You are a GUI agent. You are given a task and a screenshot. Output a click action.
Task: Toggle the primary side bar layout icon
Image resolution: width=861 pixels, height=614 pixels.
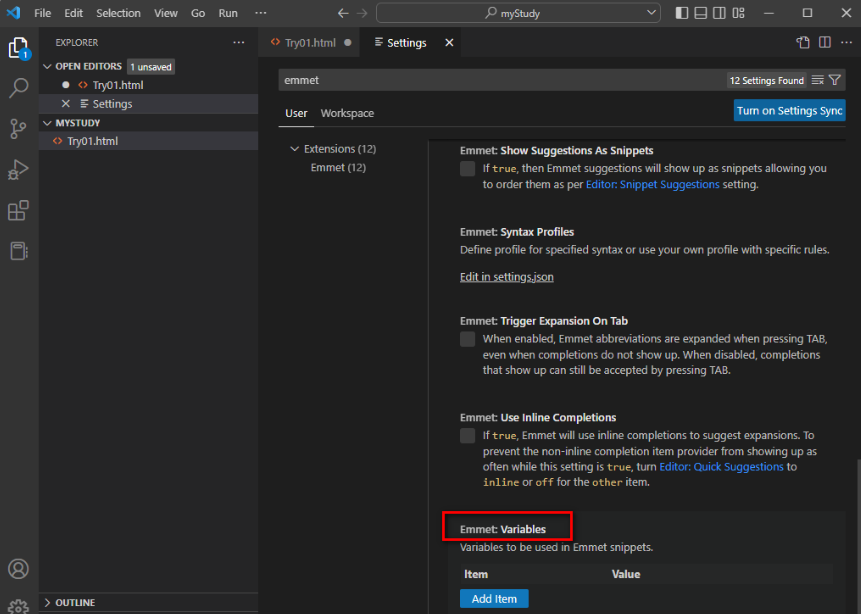681,13
